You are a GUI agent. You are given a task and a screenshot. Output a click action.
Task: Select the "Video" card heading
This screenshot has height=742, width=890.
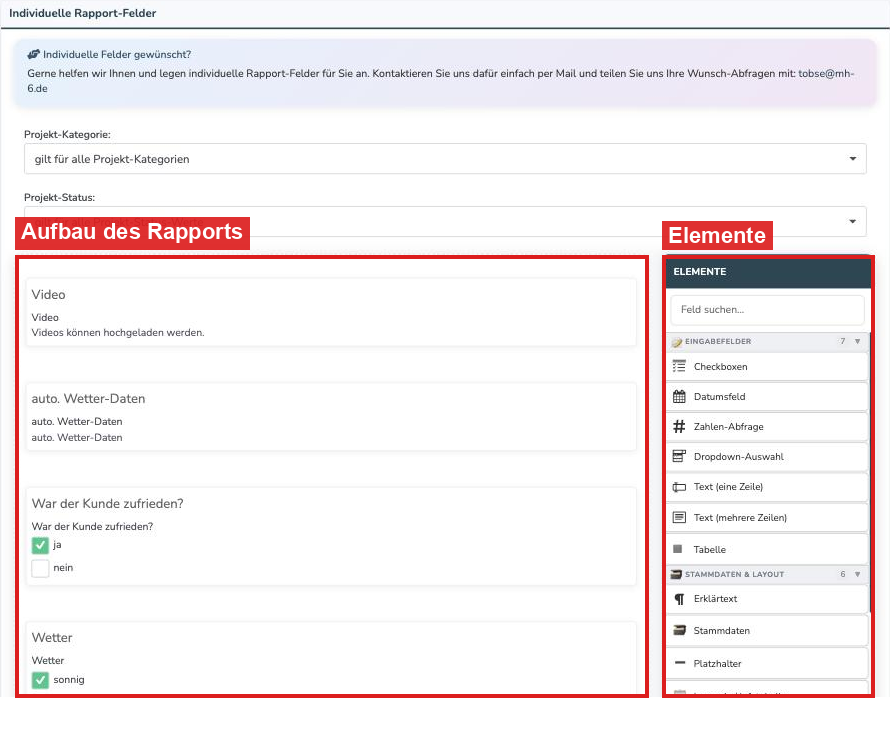49,295
